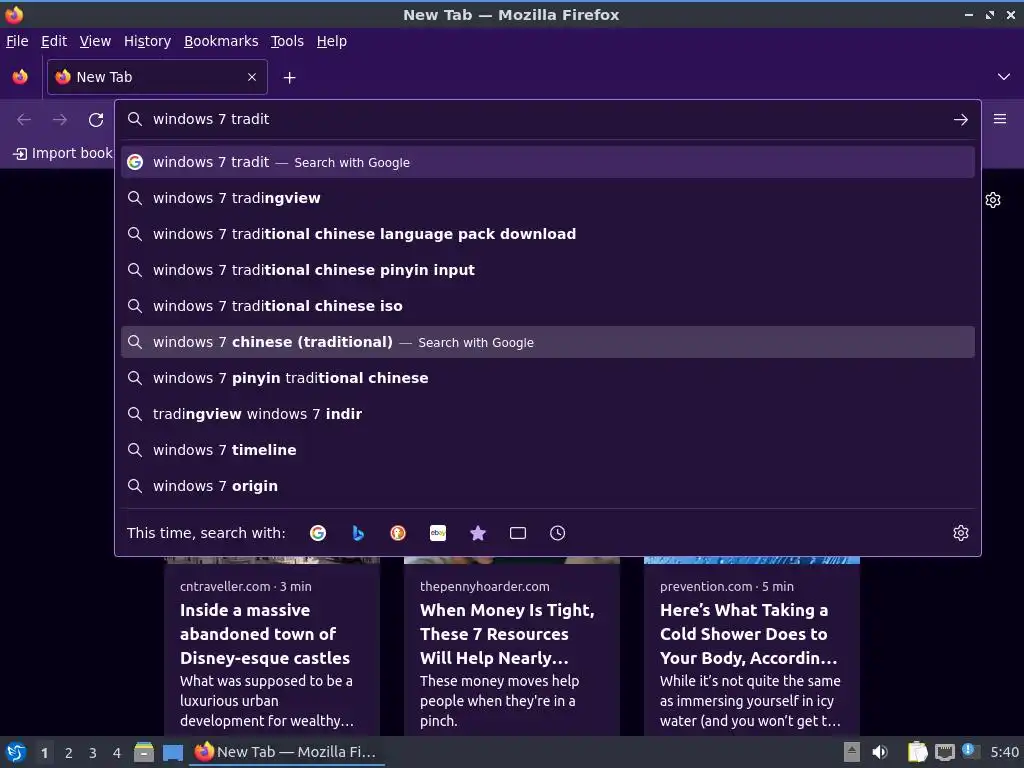Open a new tab with plus button
The height and width of the screenshot is (768, 1024).
pos(289,78)
